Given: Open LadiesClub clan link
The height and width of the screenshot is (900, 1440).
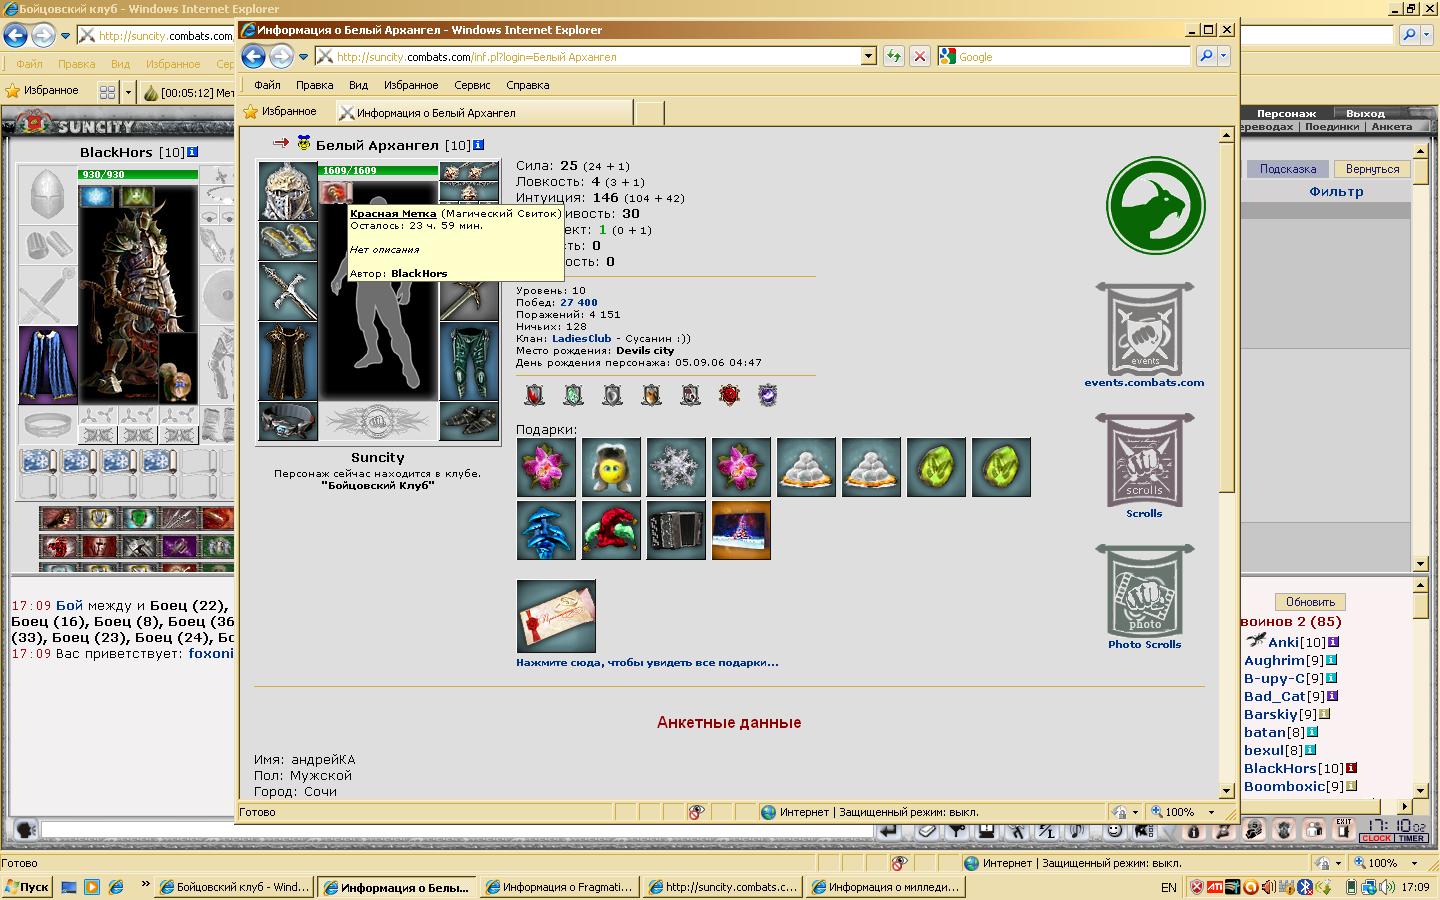Looking at the screenshot, I should [x=581, y=338].
